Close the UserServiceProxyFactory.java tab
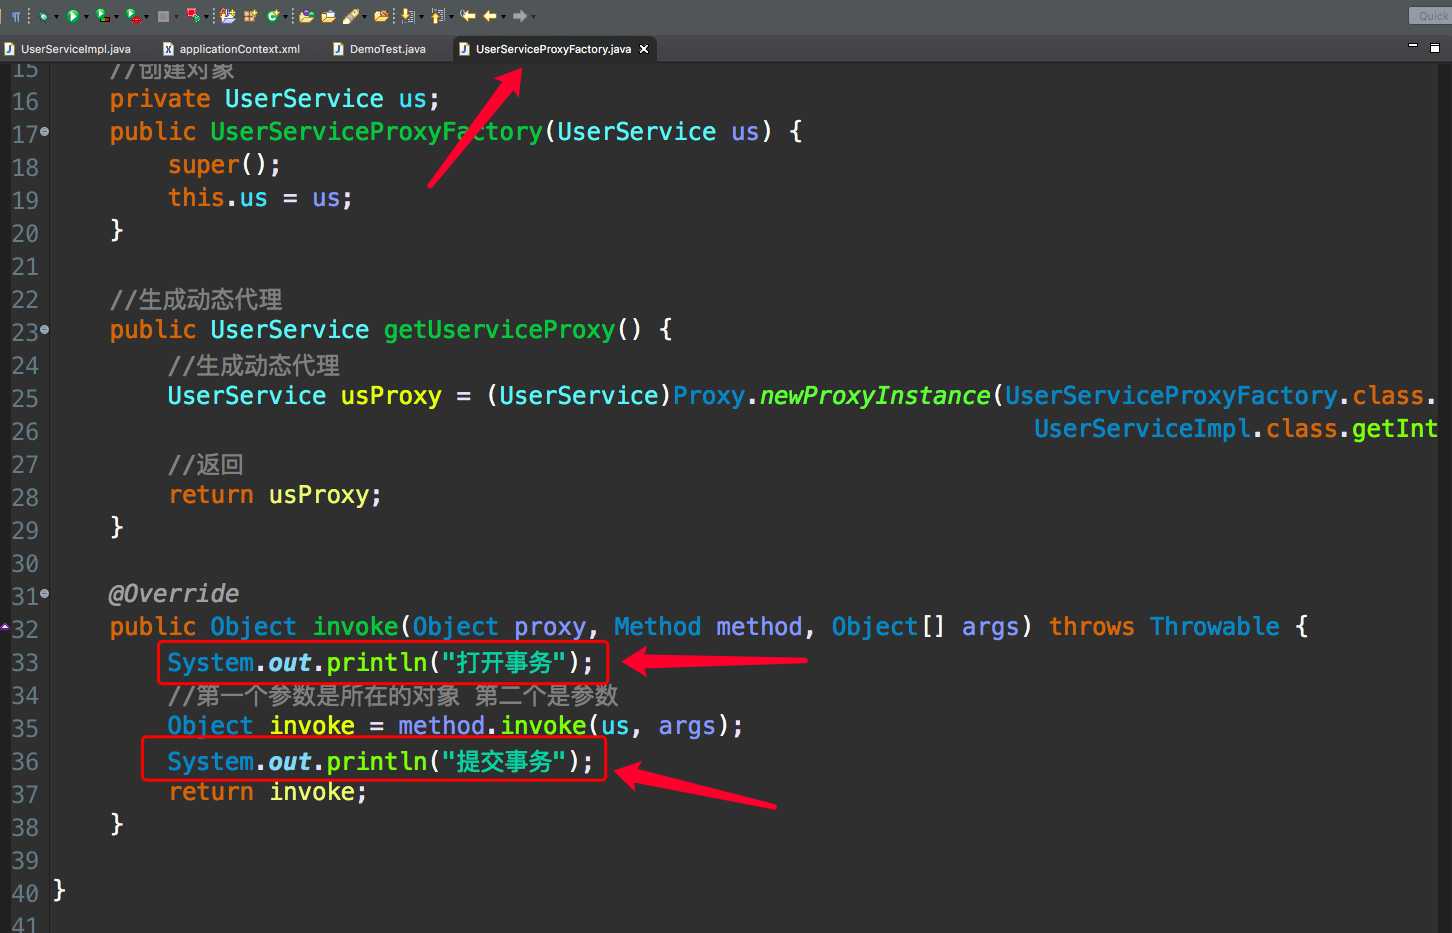The image size is (1452, 933). point(644,49)
